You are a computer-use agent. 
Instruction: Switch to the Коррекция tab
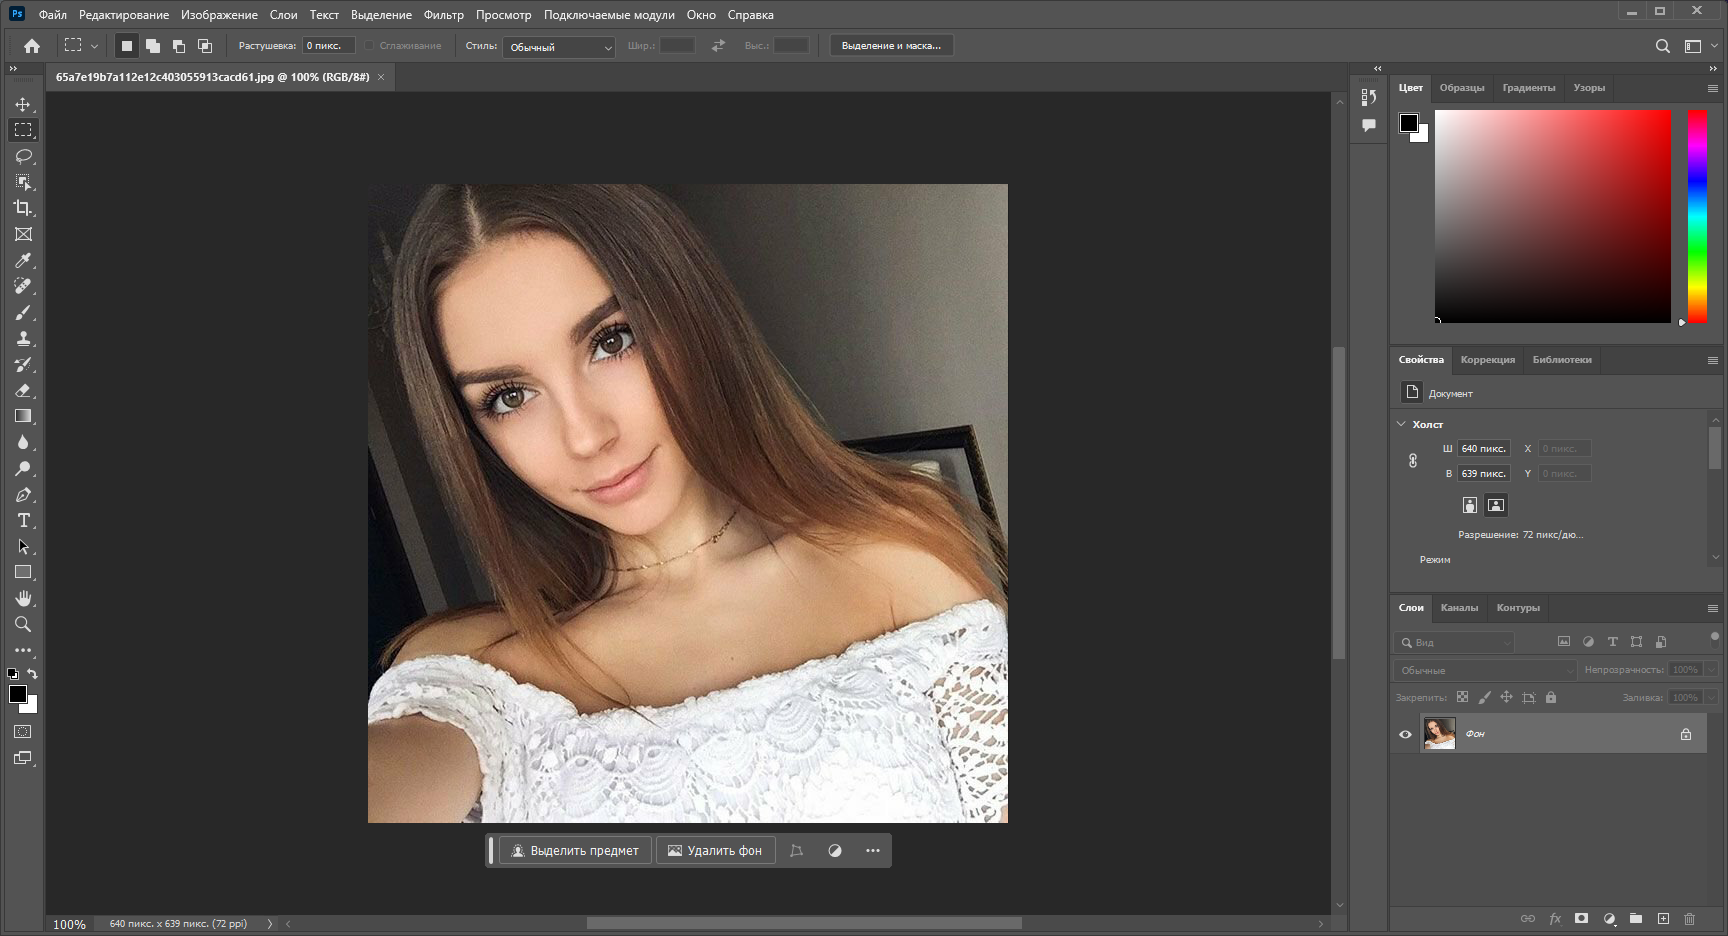coord(1487,360)
